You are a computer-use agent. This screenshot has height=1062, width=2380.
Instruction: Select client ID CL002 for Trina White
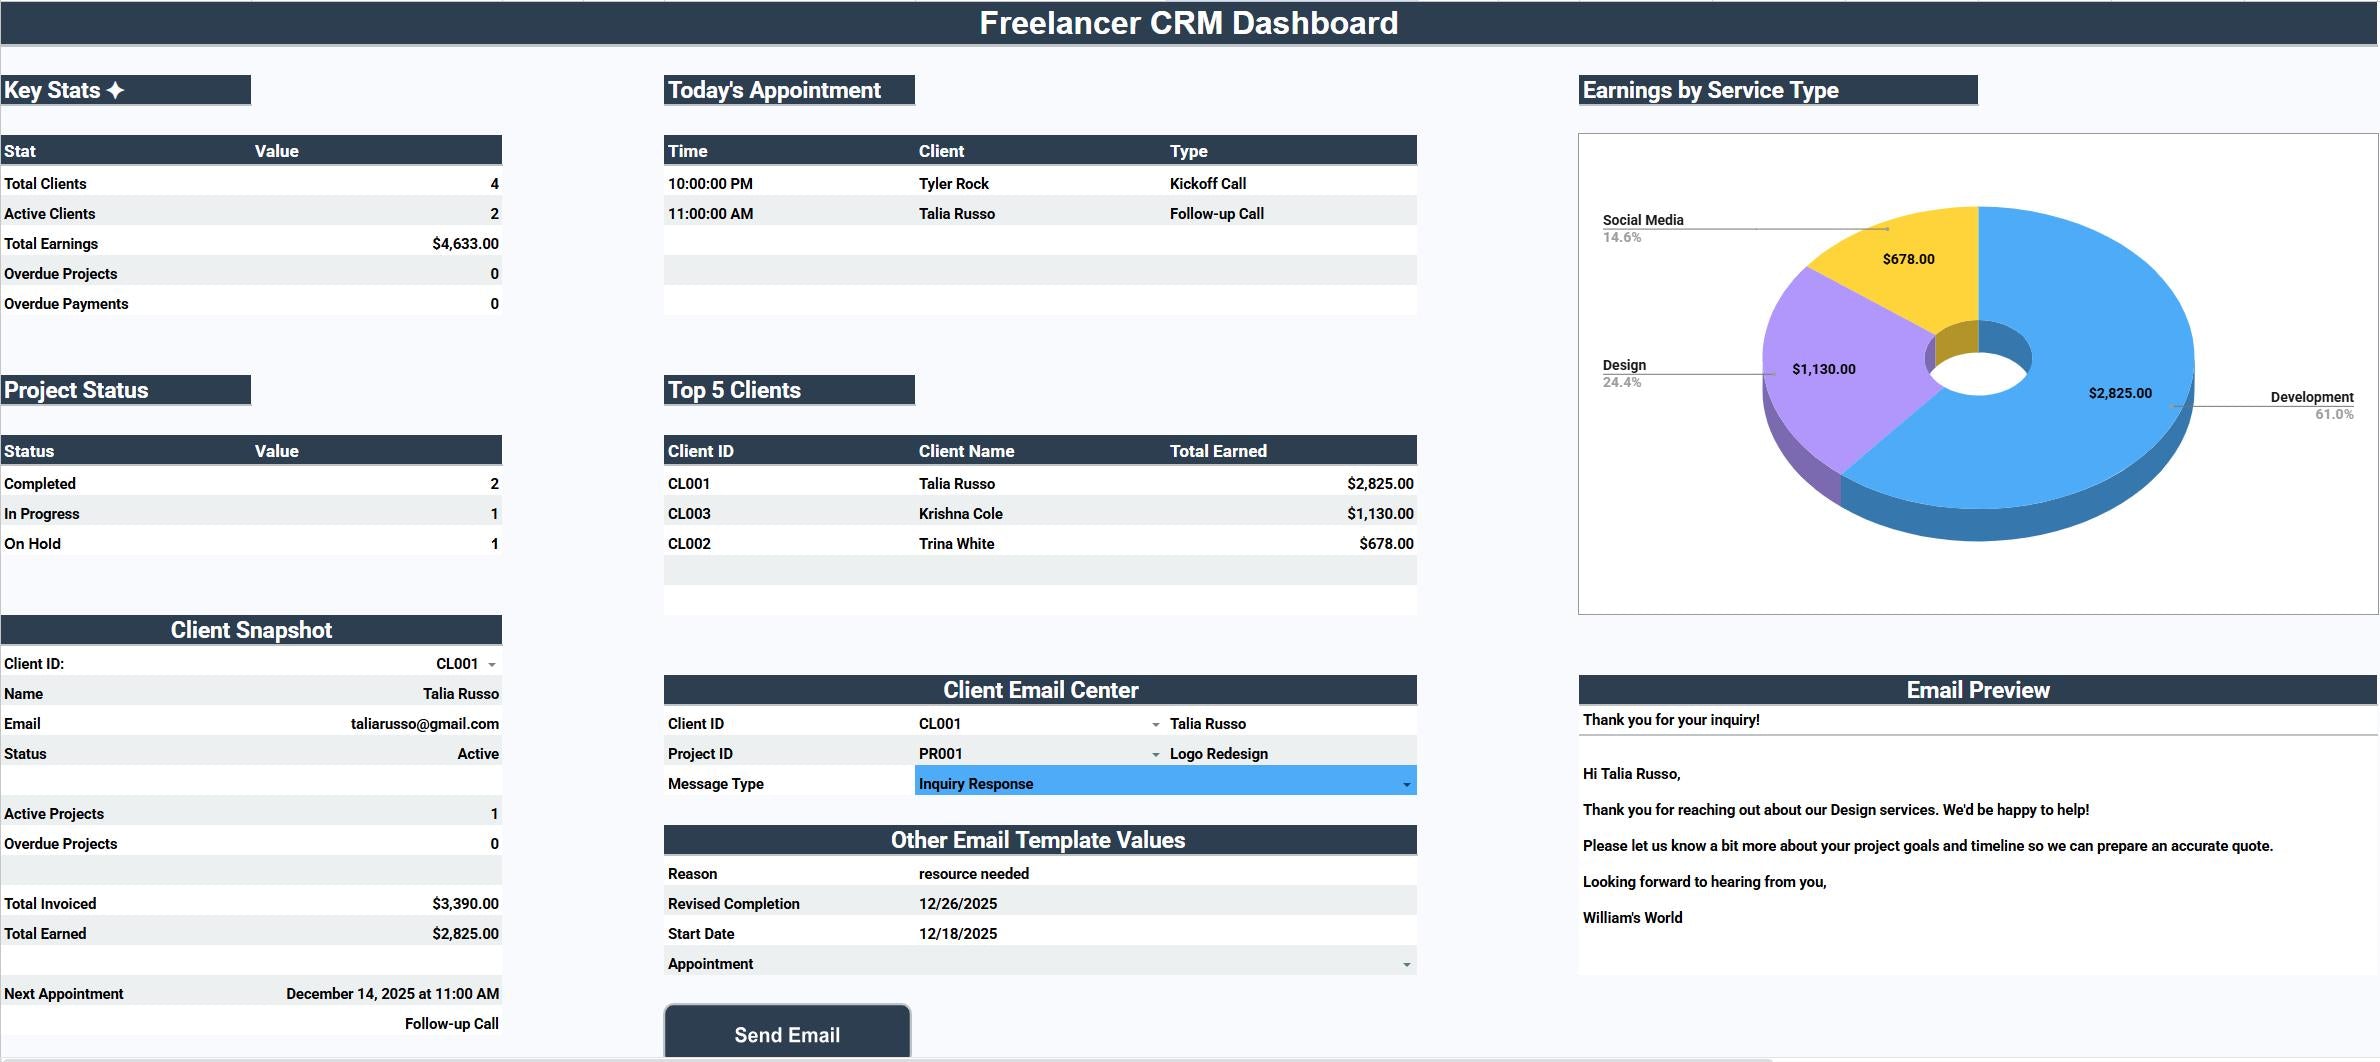coord(689,543)
